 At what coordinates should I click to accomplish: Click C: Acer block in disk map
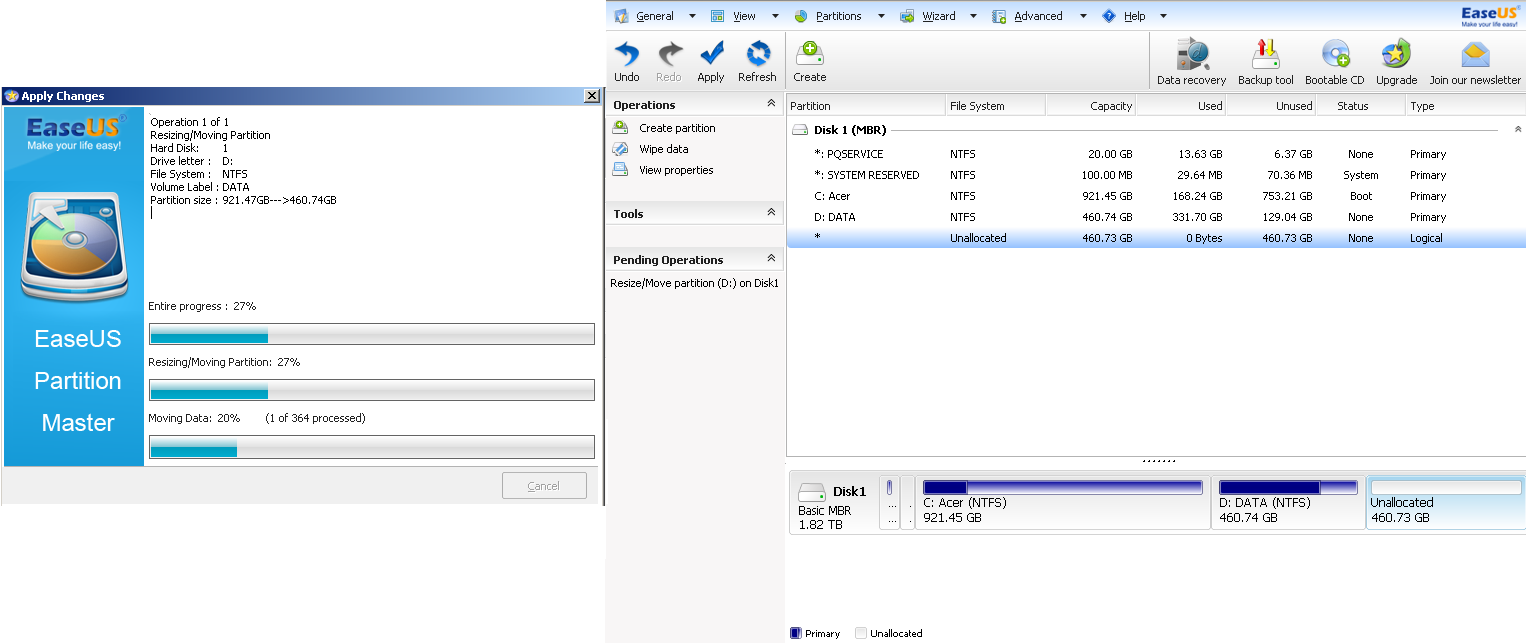pos(1063,503)
